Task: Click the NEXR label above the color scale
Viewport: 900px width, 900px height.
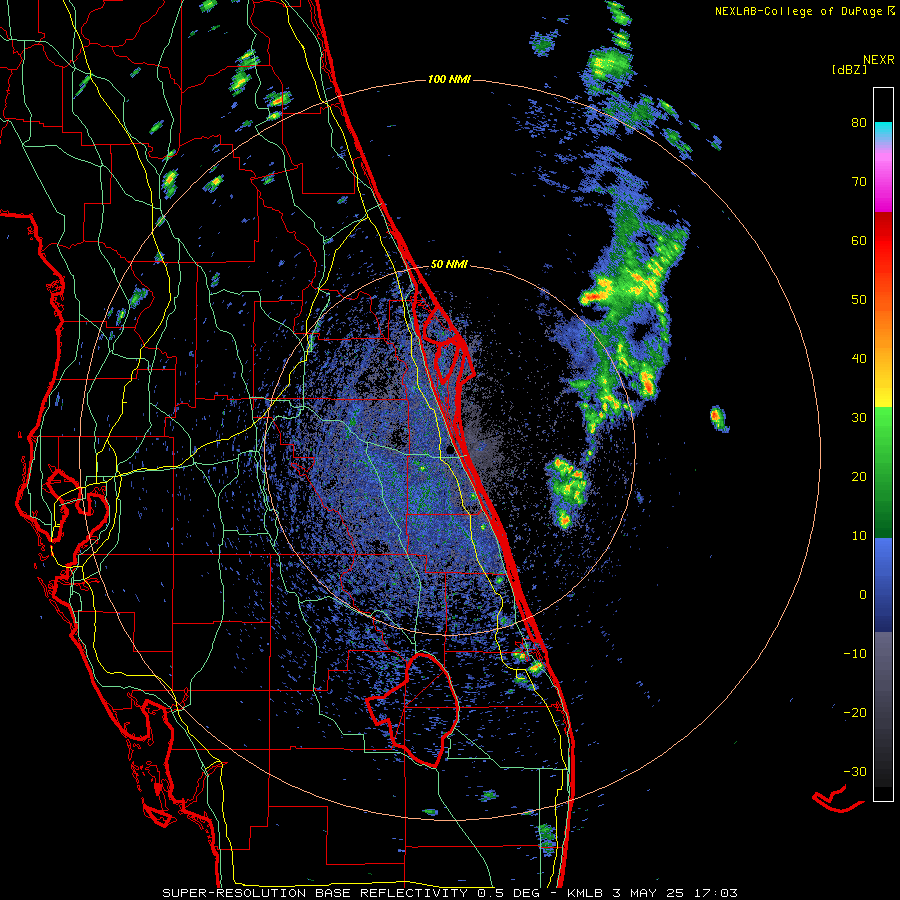Action: (x=879, y=60)
